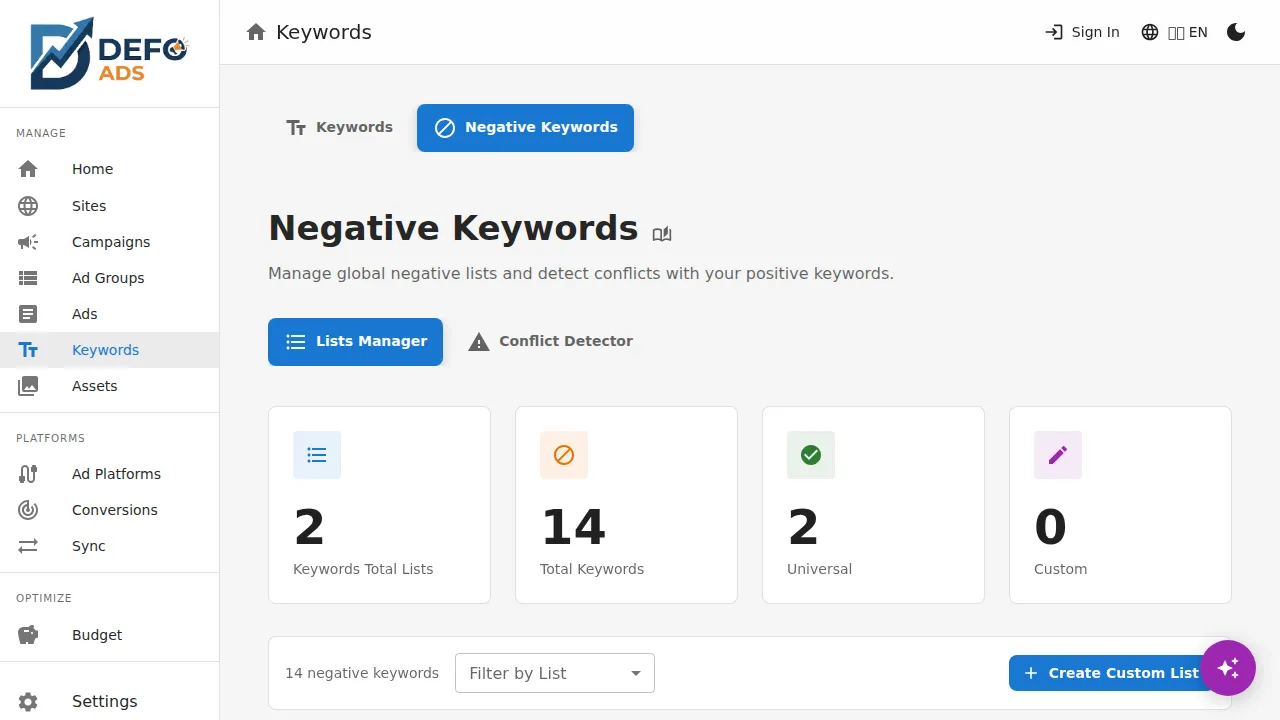Click the blue list icon on Total Lists card
Image resolution: width=1280 pixels, height=720 pixels.
point(317,455)
